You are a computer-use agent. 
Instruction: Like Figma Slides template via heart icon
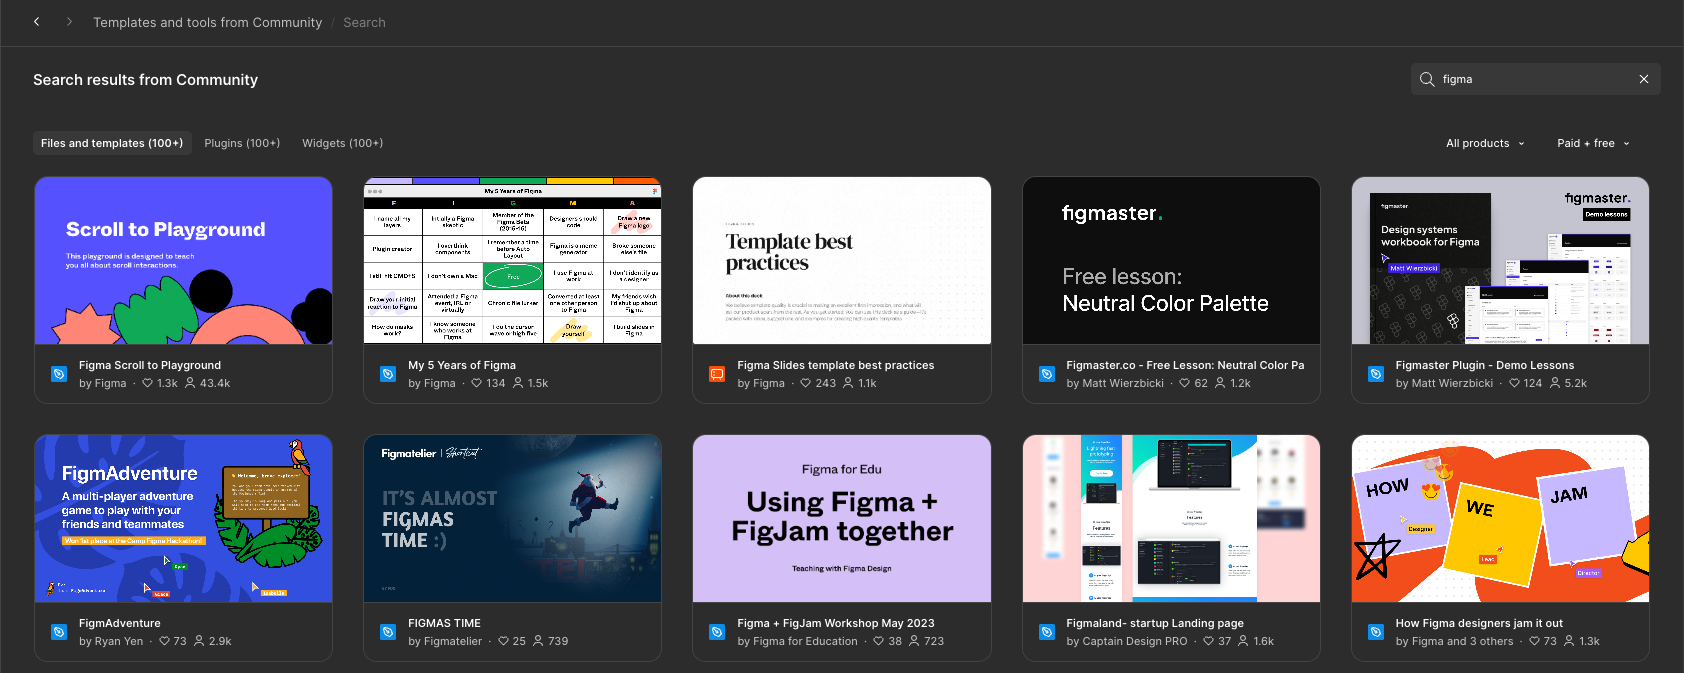tap(806, 383)
